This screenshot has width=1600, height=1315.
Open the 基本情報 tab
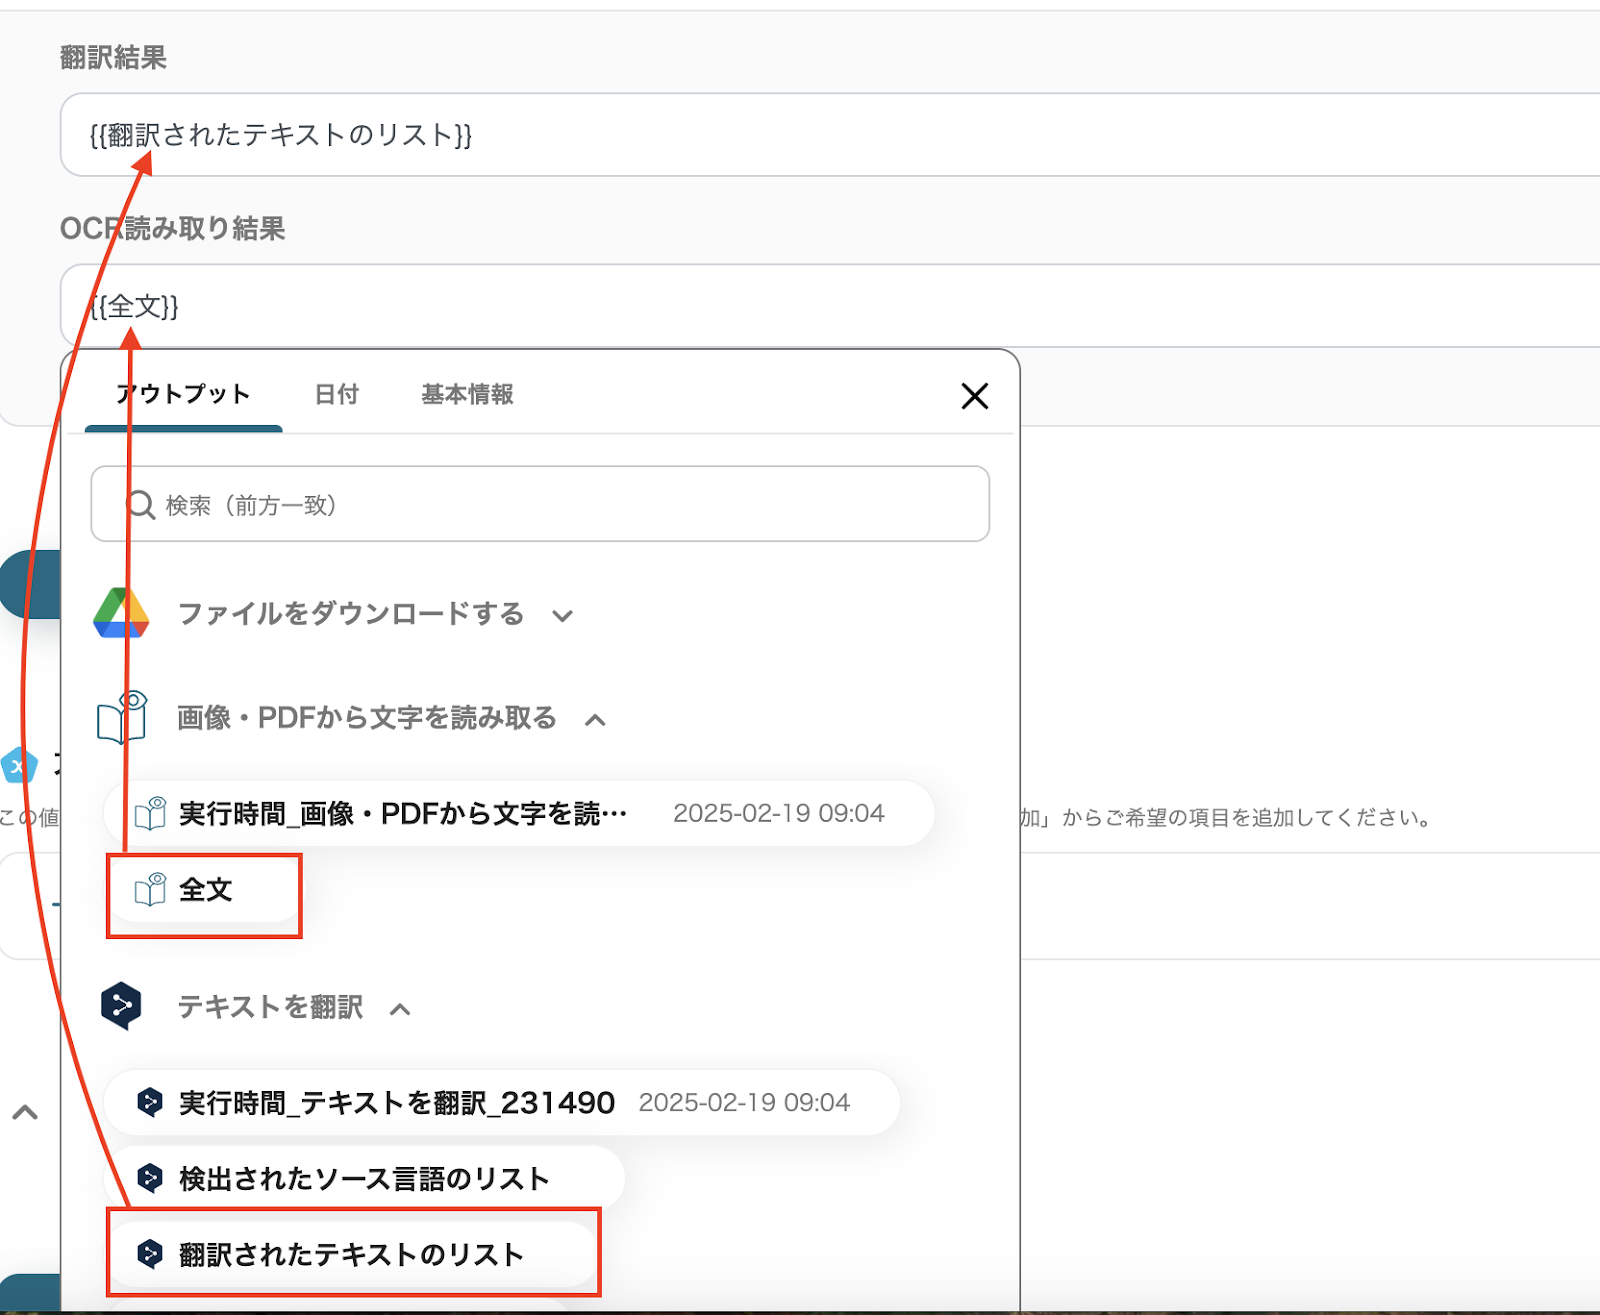(x=467, y=394)
